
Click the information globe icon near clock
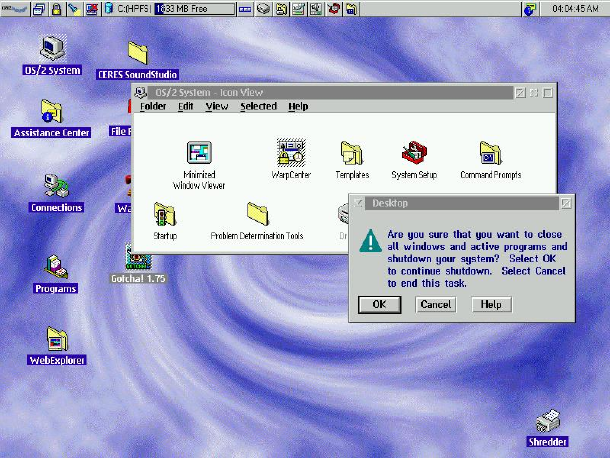(x=529, y=9)
